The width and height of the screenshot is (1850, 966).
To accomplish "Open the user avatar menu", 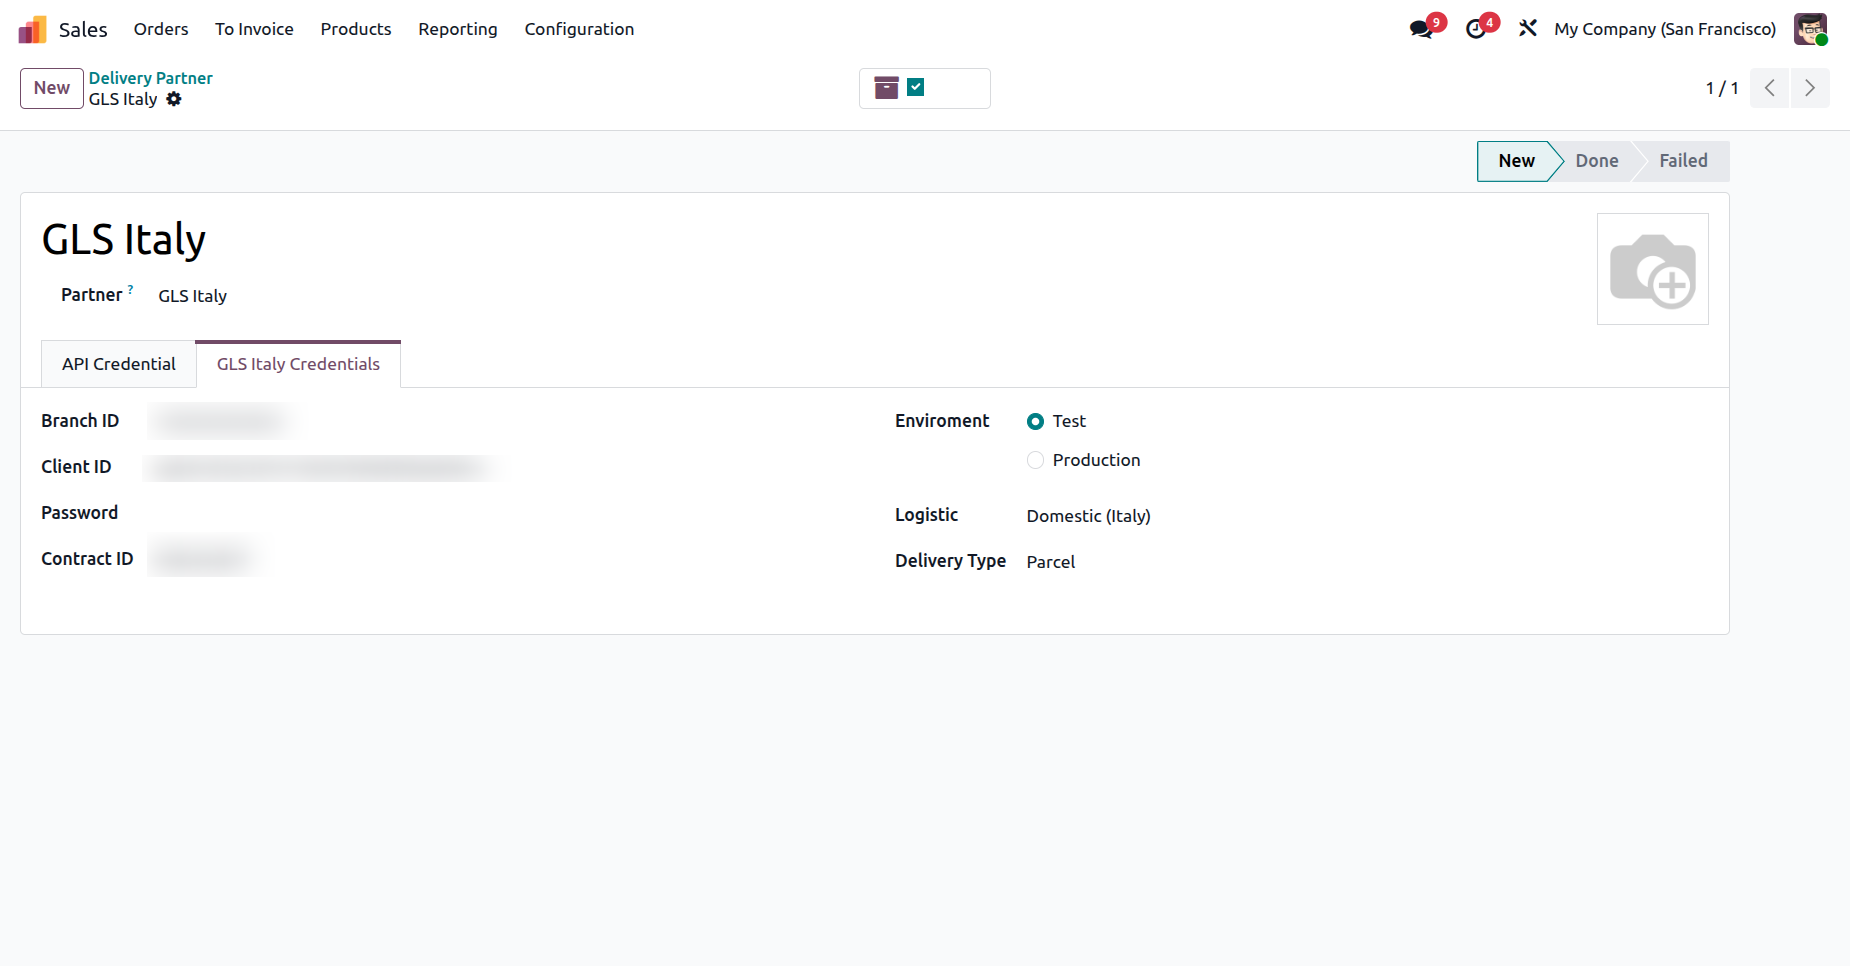I will pyautogui.click(x=1810, y=29).
